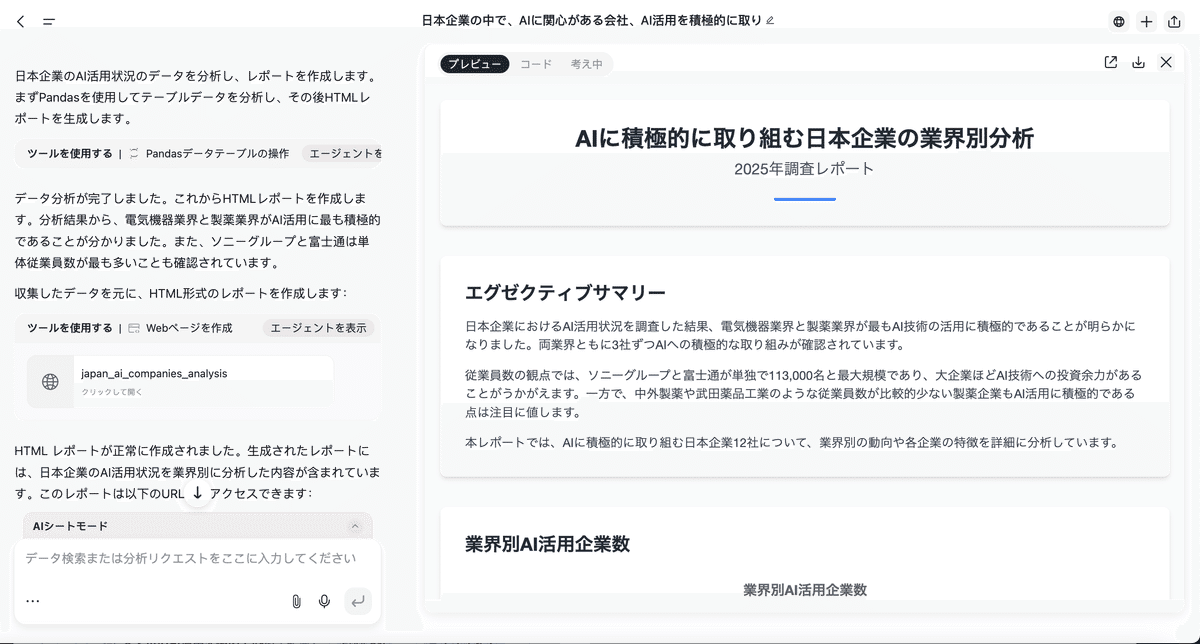Switch to the コード tab

(535, 64)
